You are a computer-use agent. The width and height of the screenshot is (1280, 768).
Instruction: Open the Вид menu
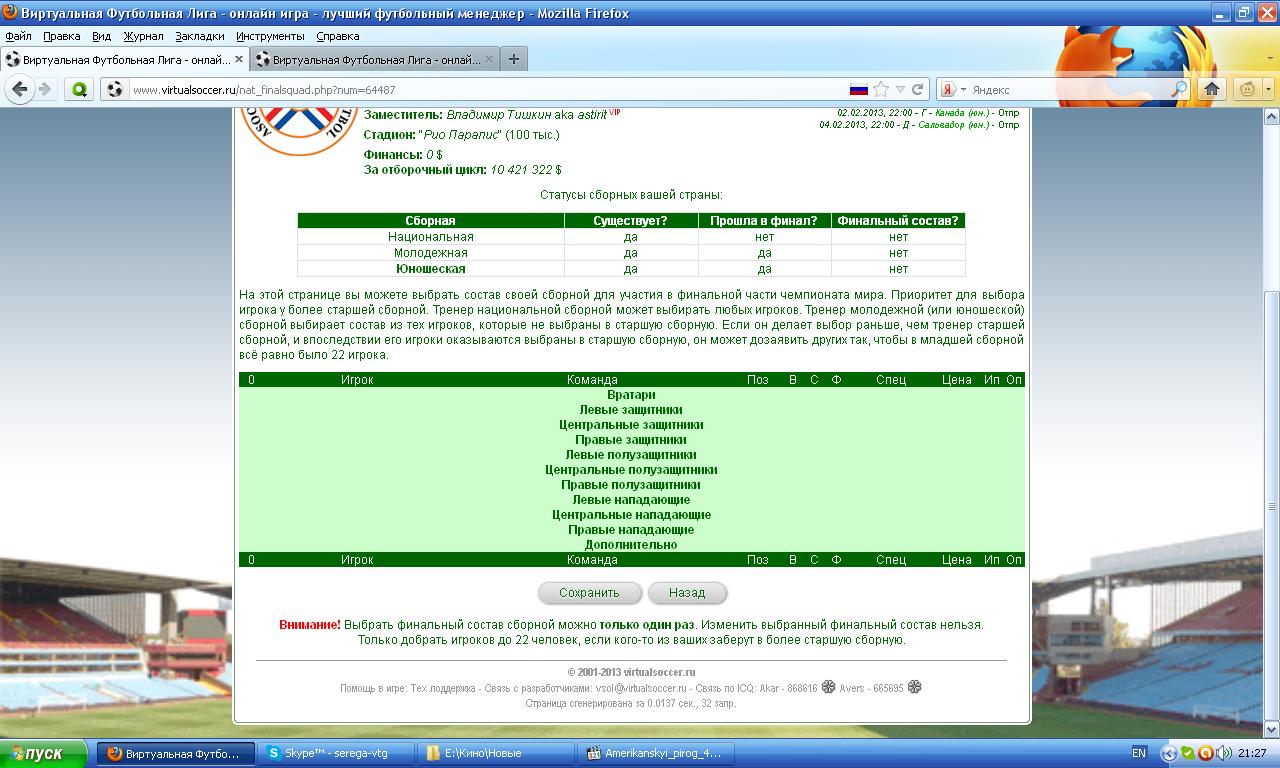click(x=101, y=36)
